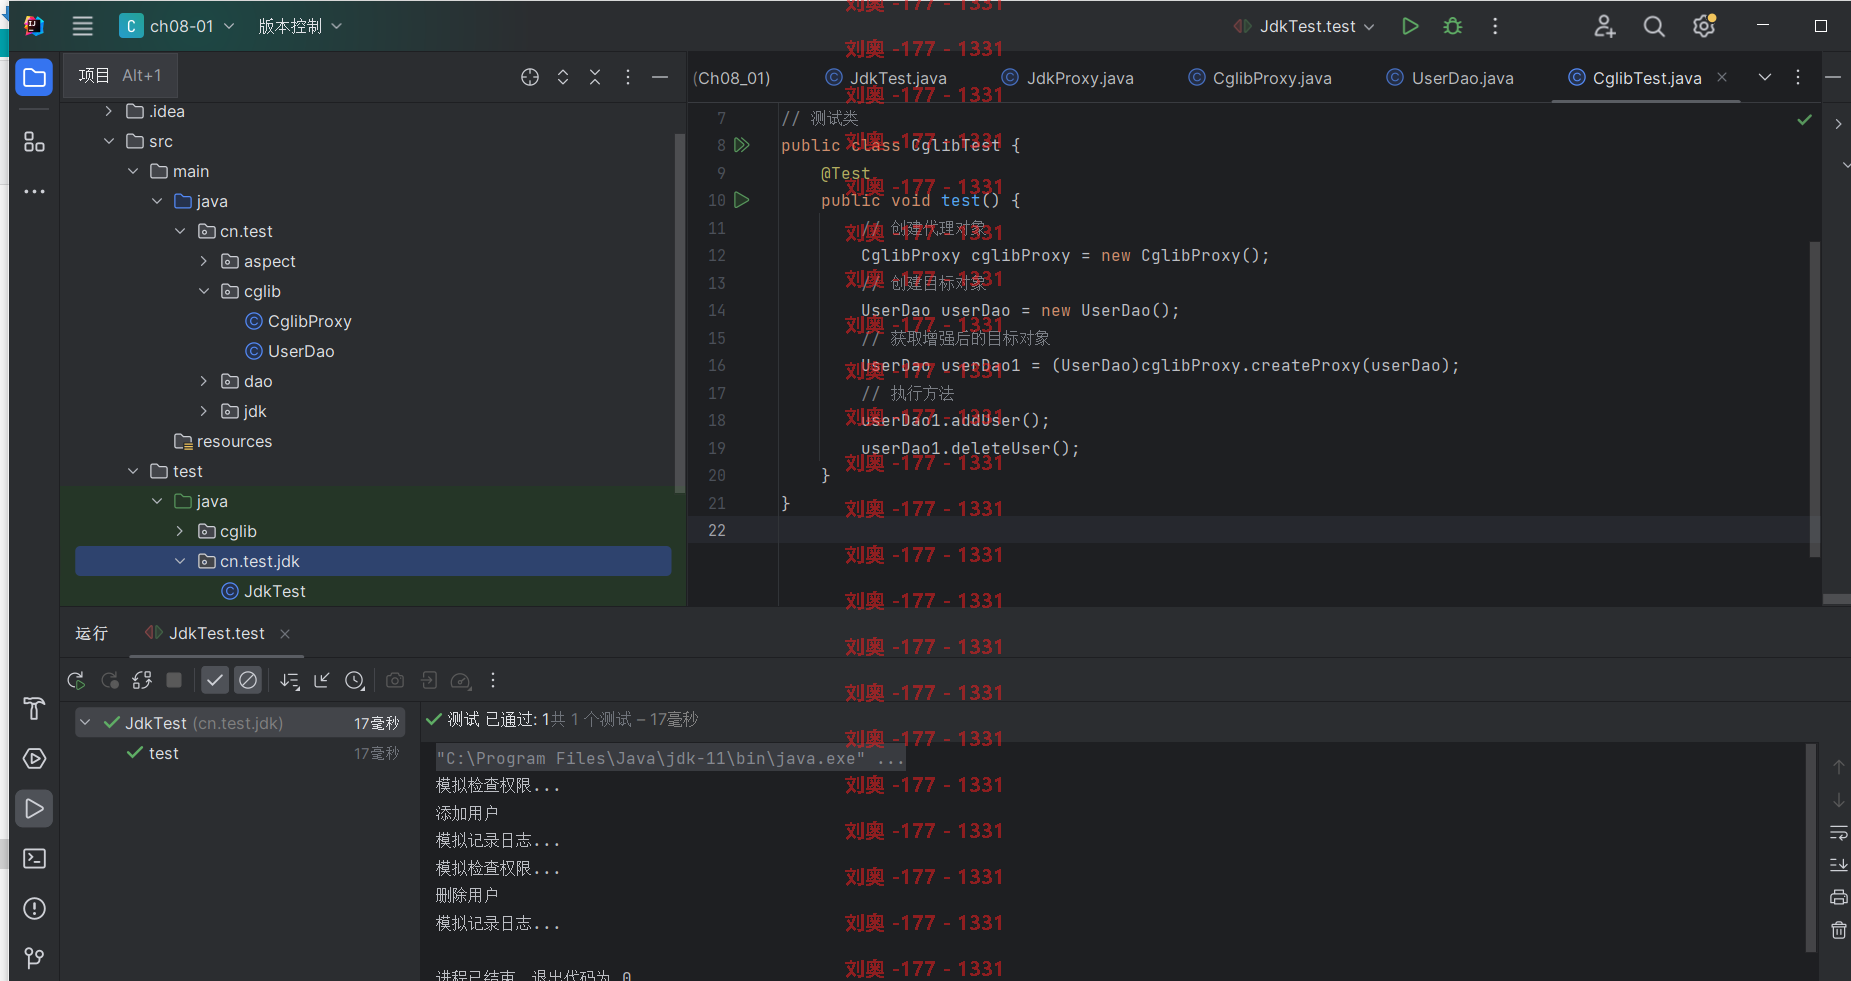Image resolution: width=1851 pixels, height=981 pixels.
Task: Run test() method from gutter
Action: (x=742, y=200)
